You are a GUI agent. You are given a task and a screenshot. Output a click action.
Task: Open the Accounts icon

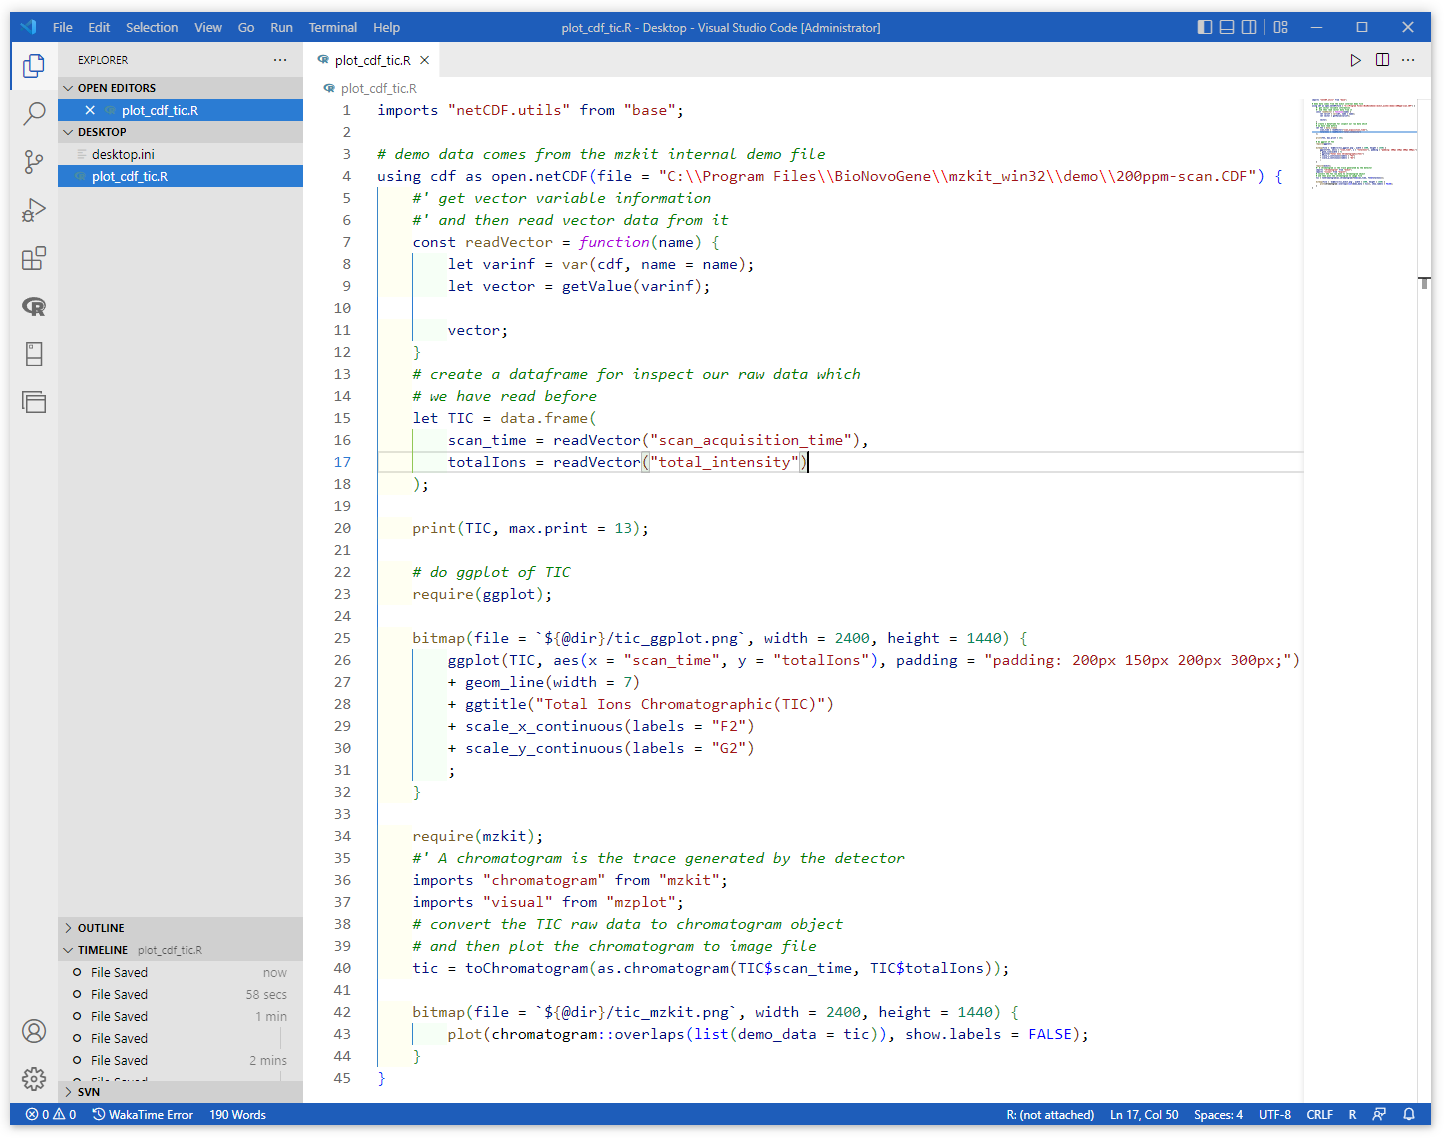coord(34,1031)
